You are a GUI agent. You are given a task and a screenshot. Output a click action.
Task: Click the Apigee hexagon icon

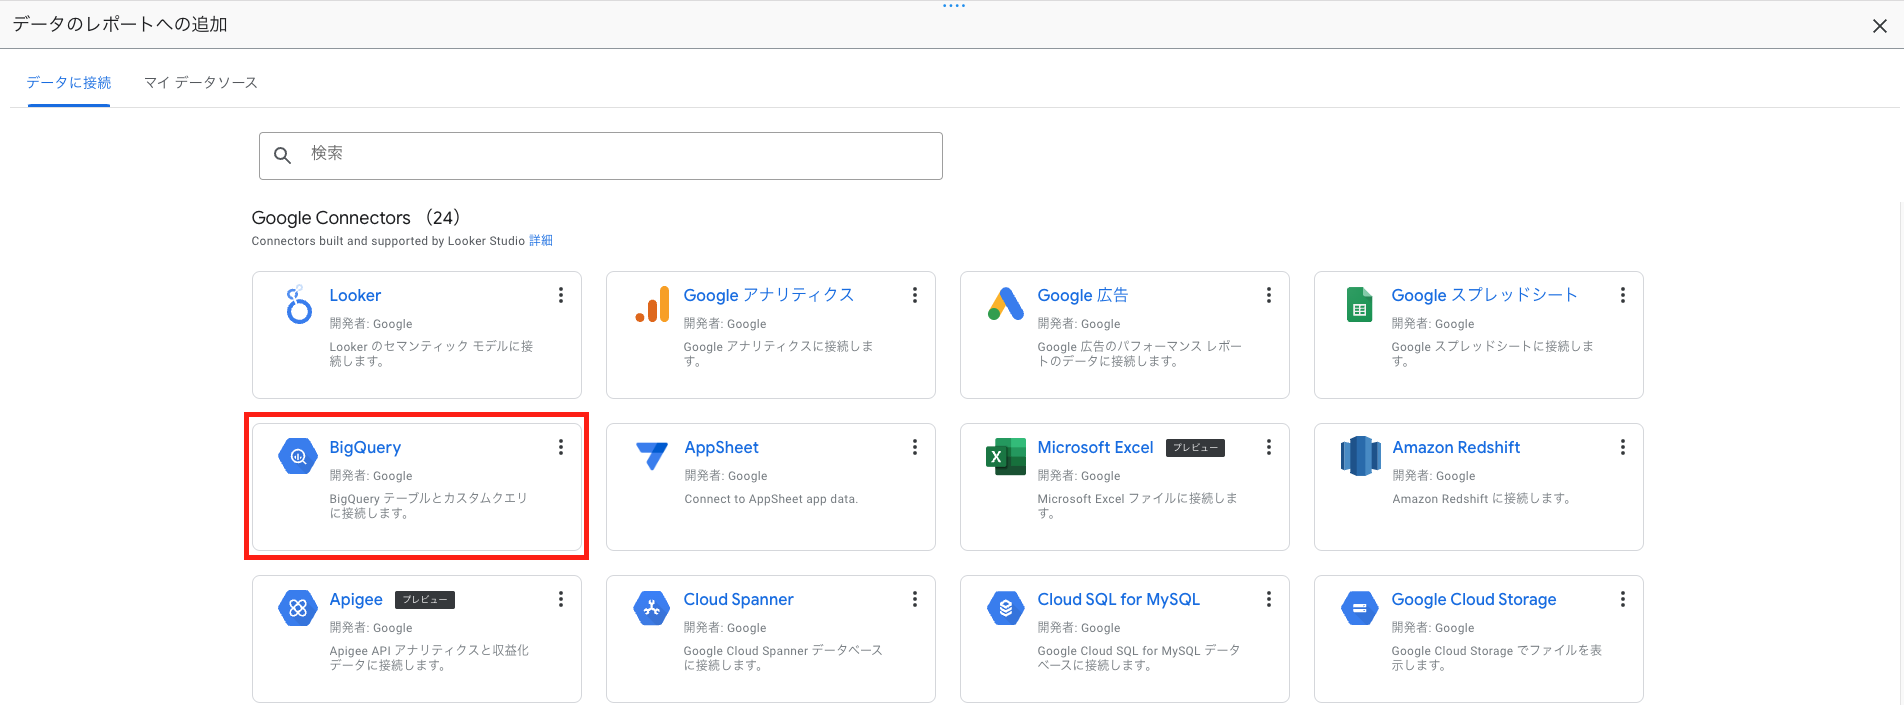[x=298, y=608]
